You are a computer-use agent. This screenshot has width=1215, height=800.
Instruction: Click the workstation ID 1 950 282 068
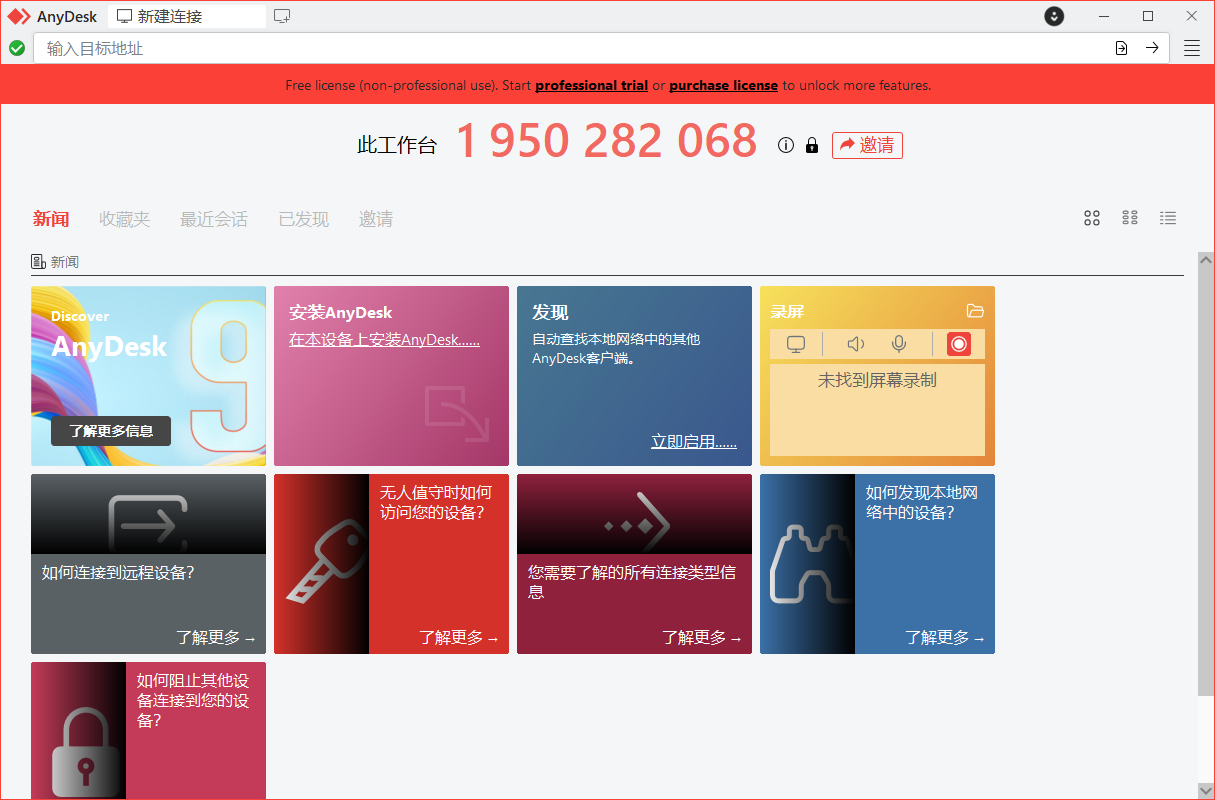[x=607, y=141]
